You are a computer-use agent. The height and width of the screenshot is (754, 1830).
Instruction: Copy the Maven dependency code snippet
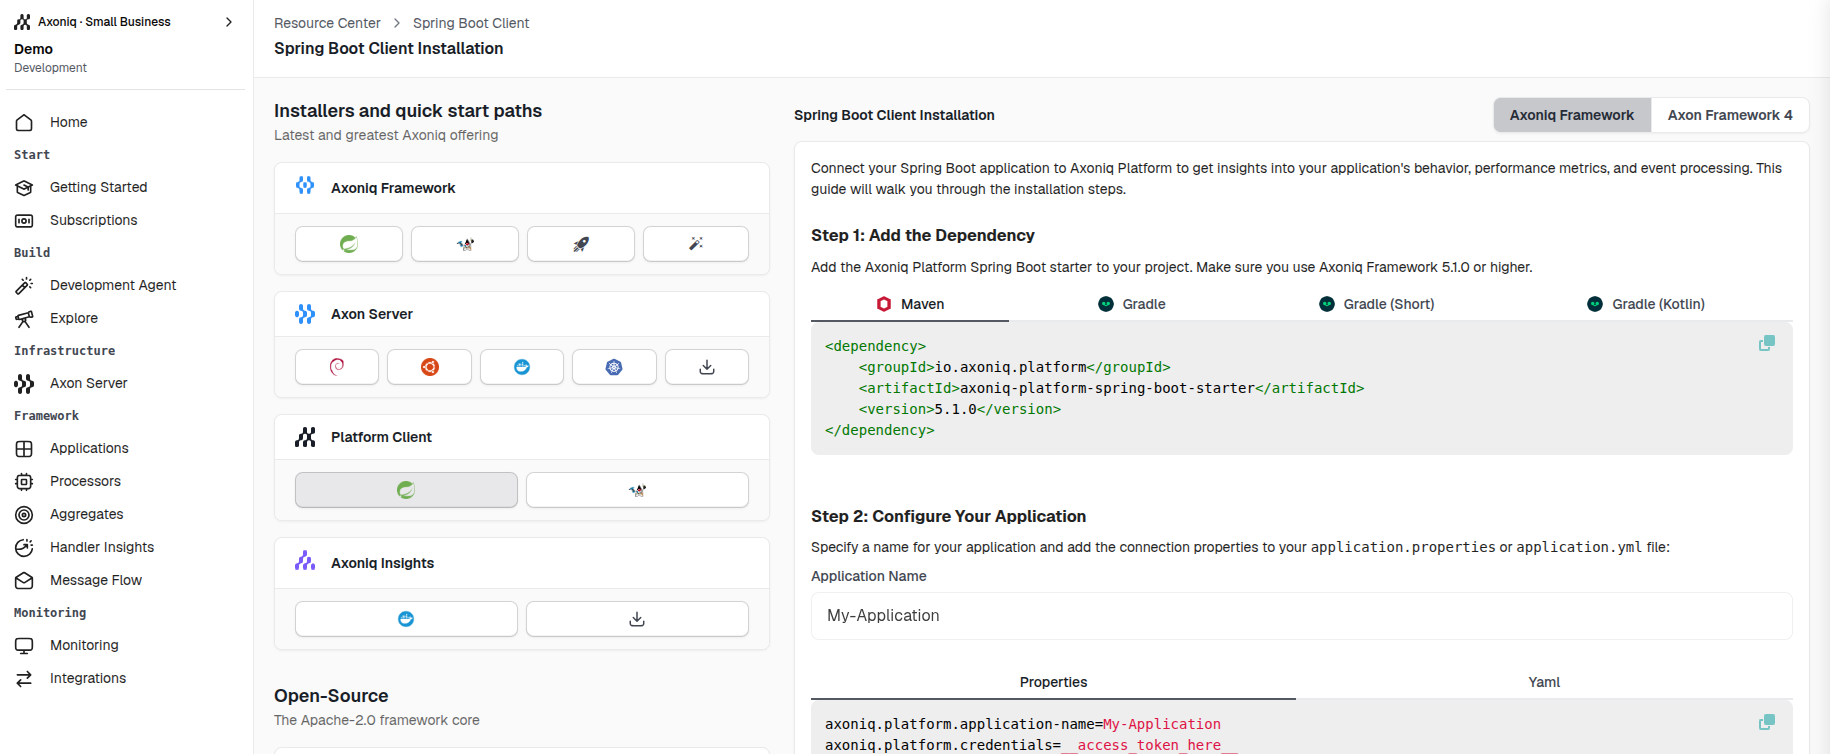pyautogui.click(x=1767, y=343)
